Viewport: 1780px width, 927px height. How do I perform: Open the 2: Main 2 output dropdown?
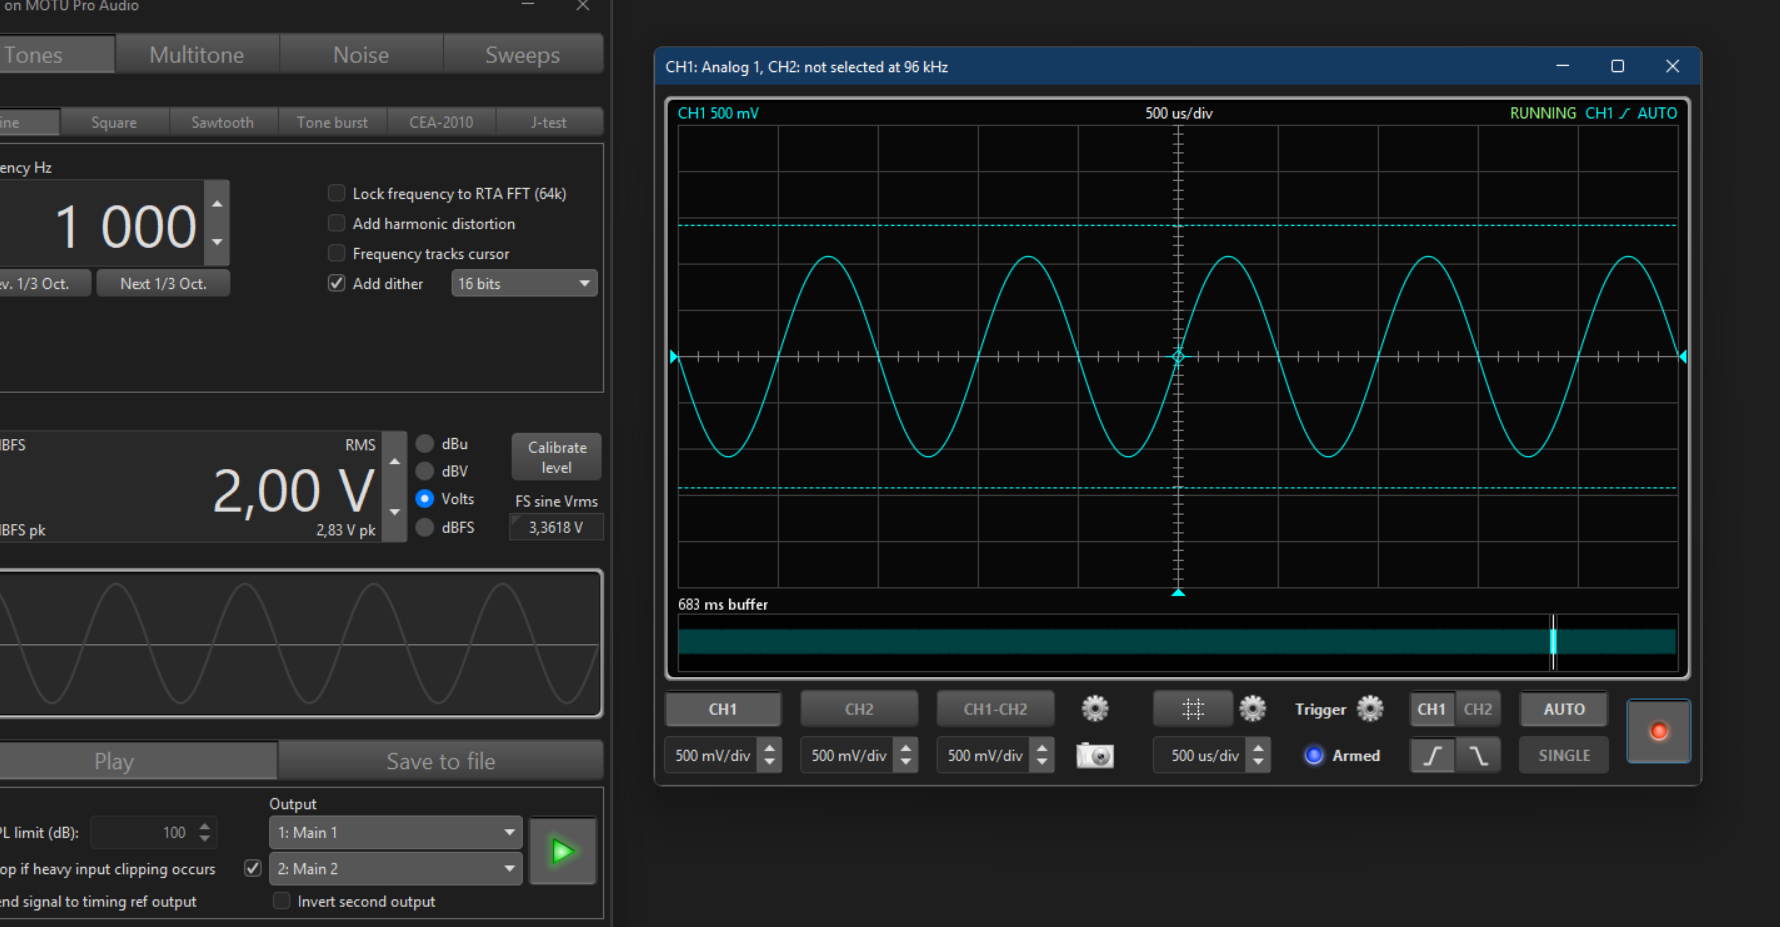click(396, 869)
